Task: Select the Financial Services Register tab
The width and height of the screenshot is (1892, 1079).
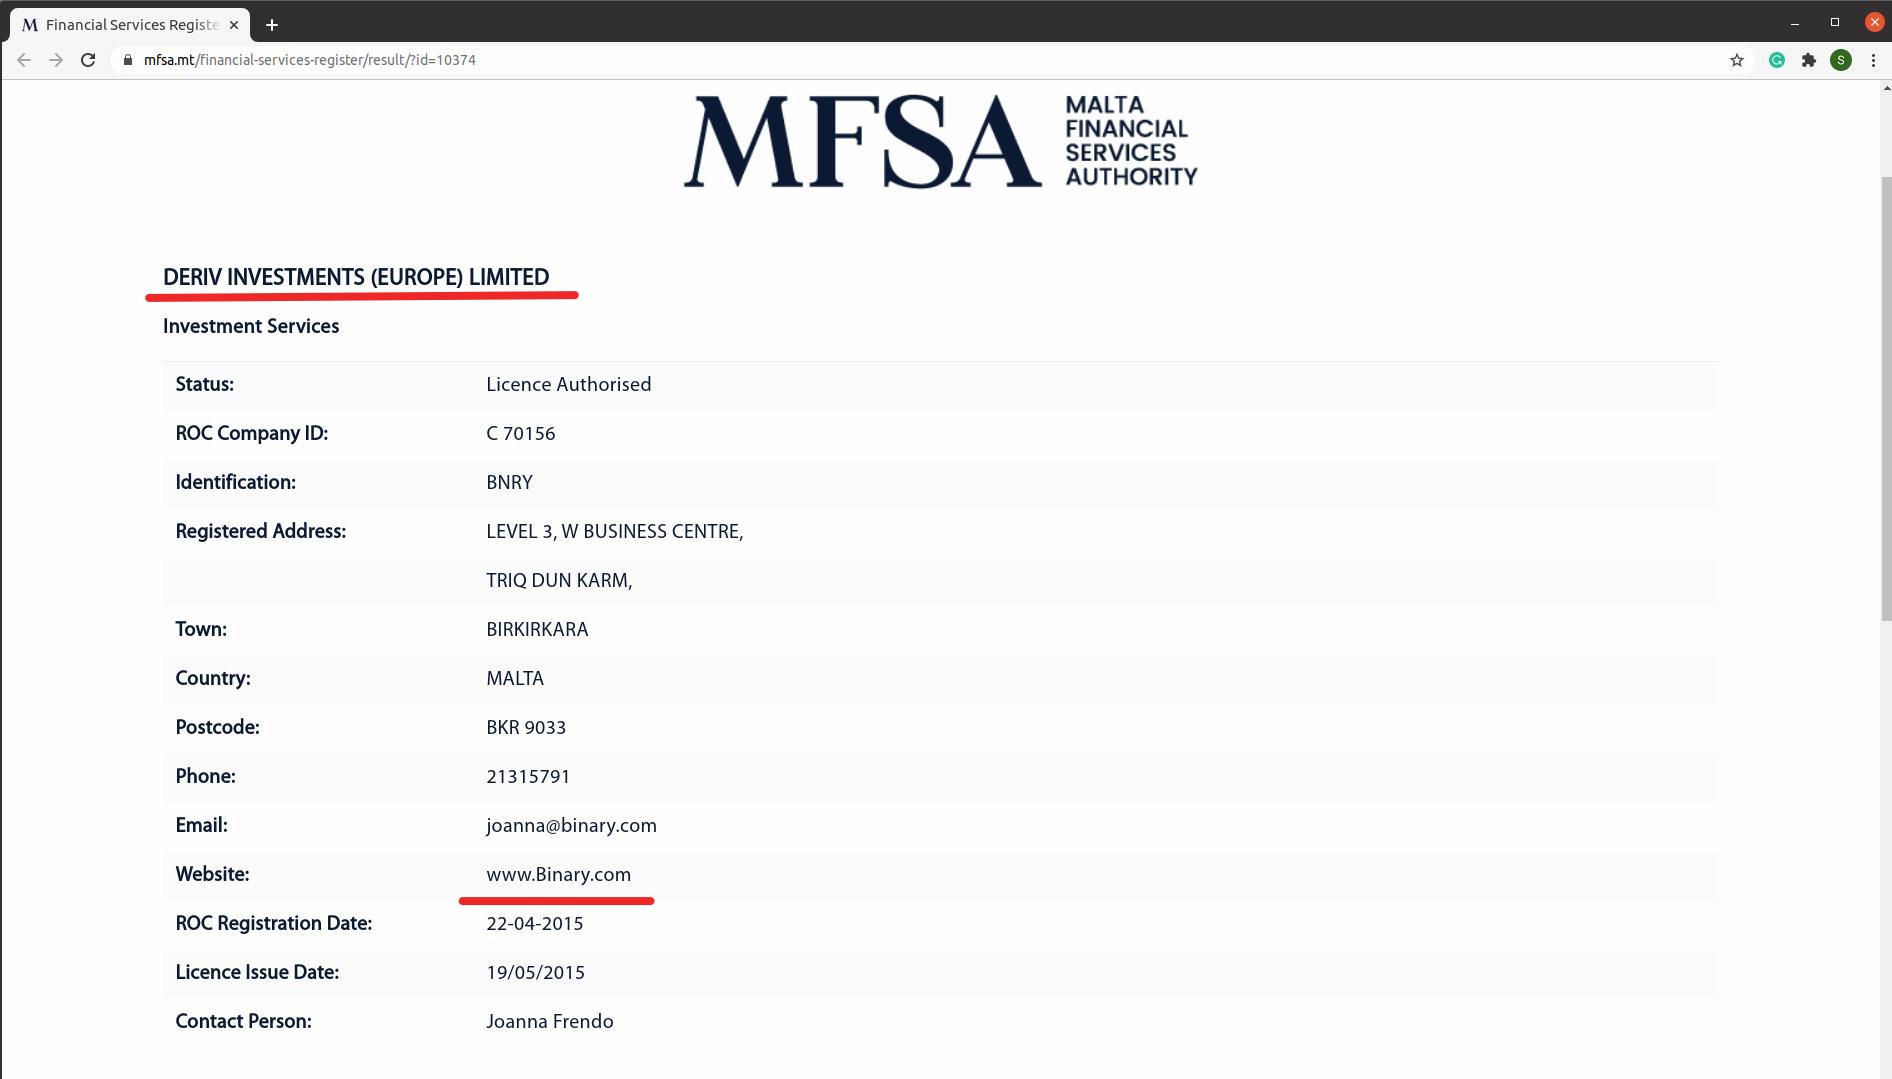Action: (130, 25)
